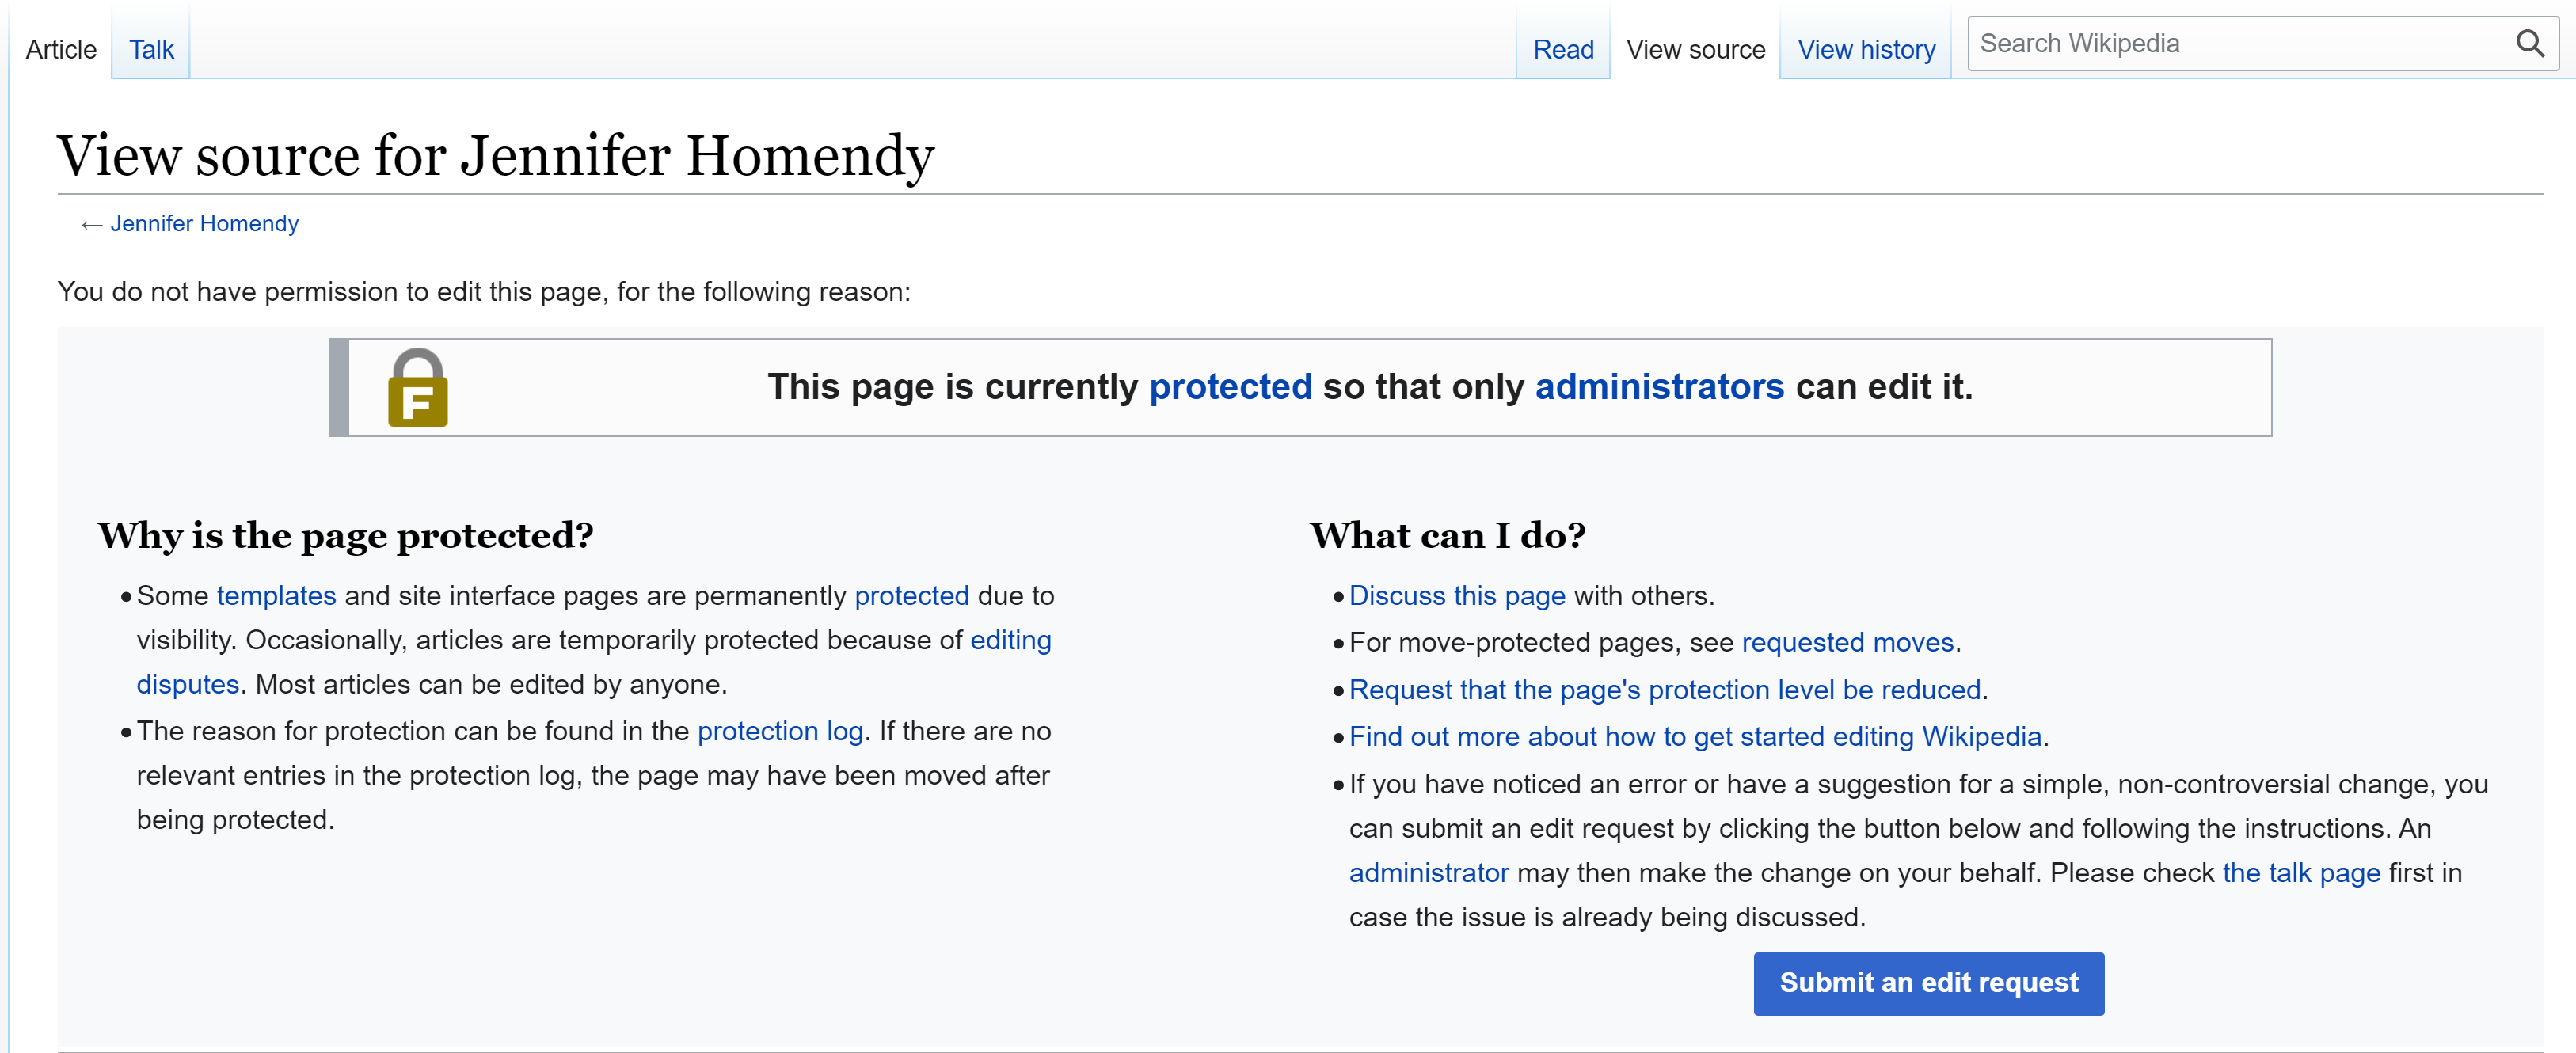2576x1053 pixels.
Task: Open the 'protected' link in the banner
Action: (1229, 387)
